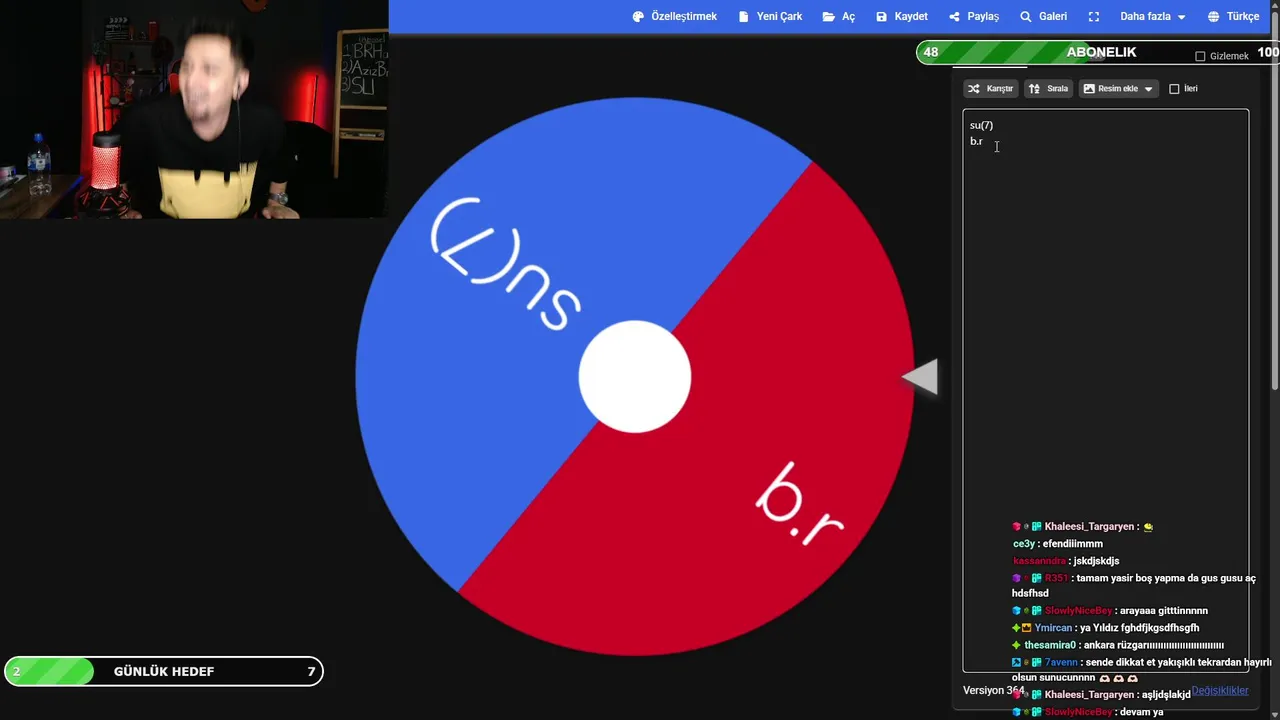Click the file icon beside Yeni Çark
The height and width of the screenshot is (720, 1280).
click(743, 16)
